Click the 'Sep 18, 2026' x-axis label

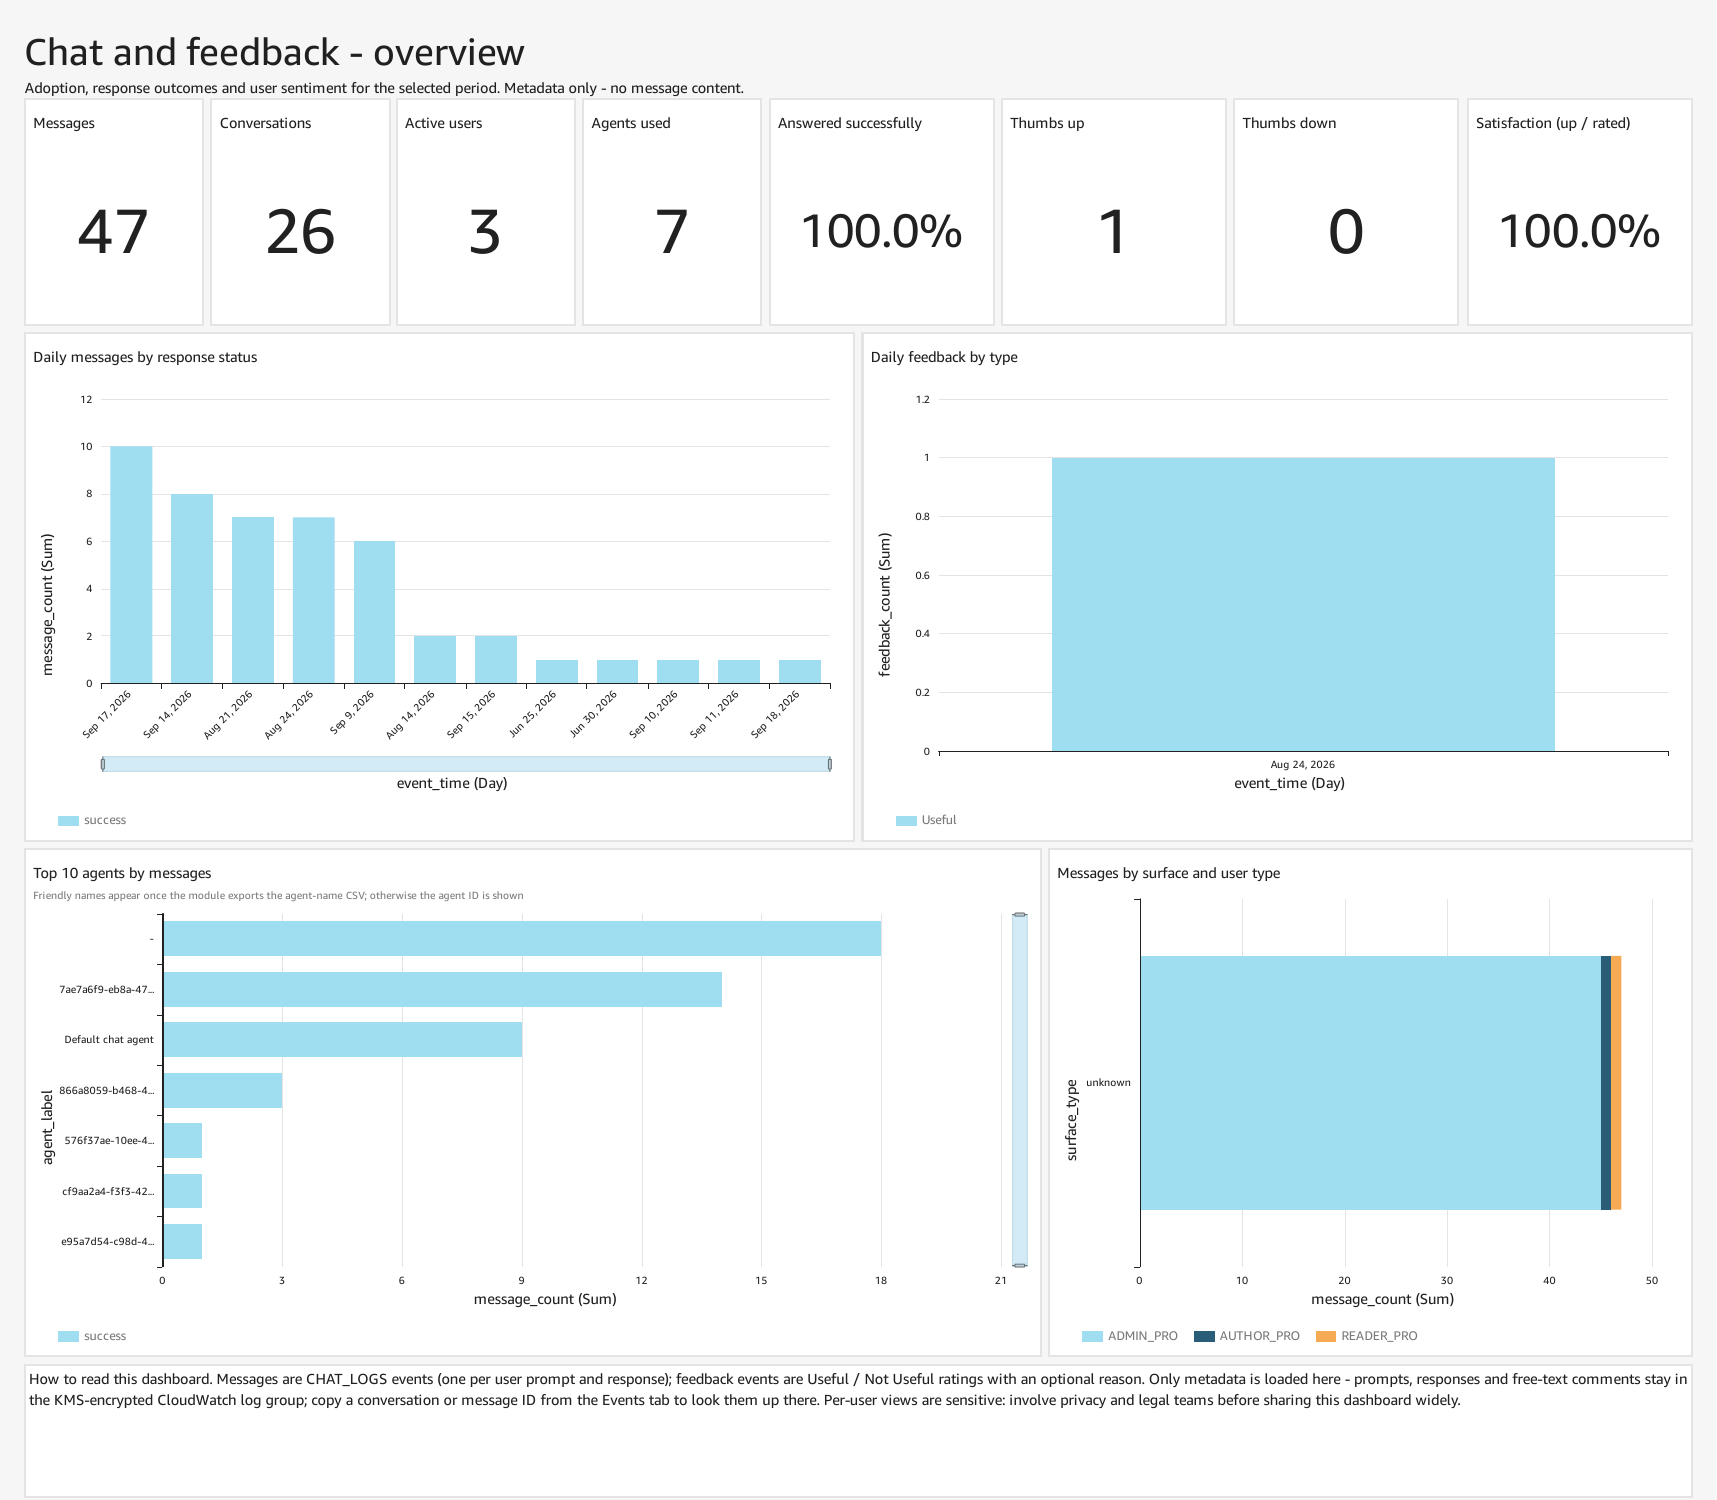click(x=775, y=715)
